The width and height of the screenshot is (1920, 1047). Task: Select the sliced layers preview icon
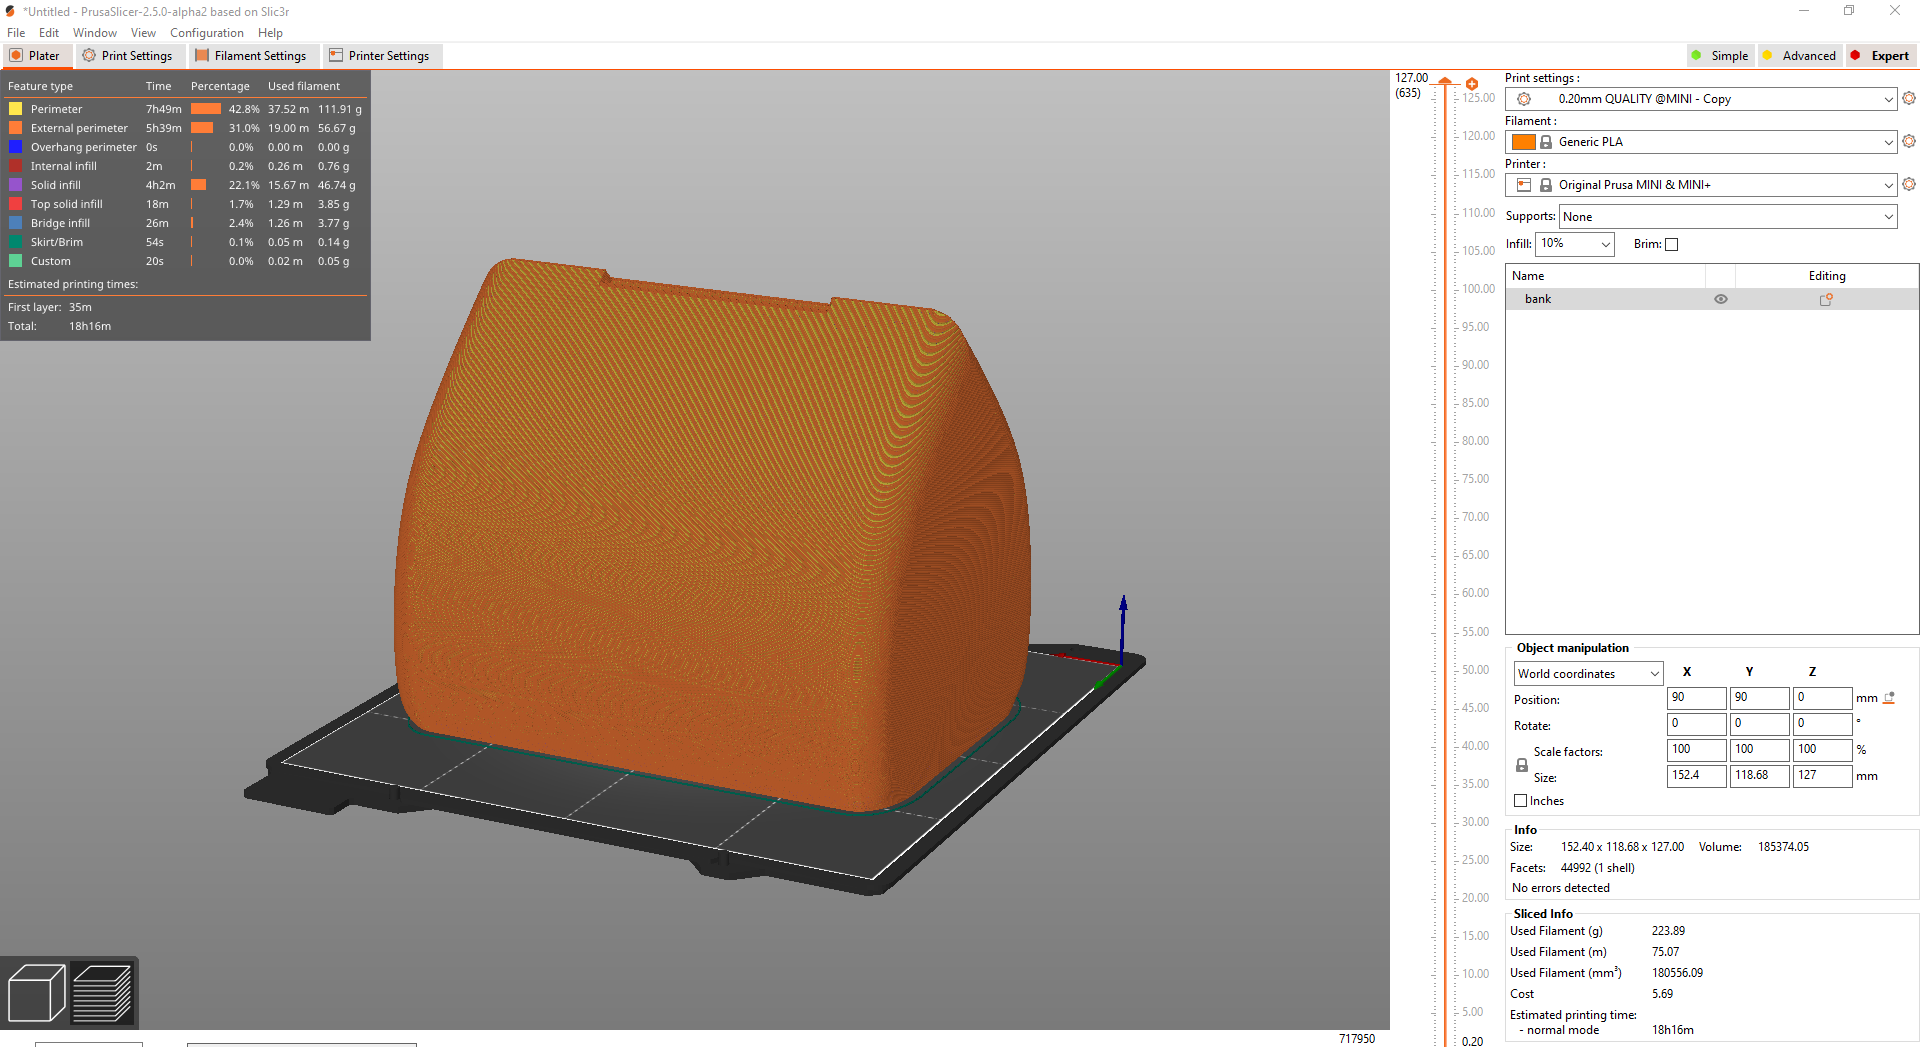[102, 992]
